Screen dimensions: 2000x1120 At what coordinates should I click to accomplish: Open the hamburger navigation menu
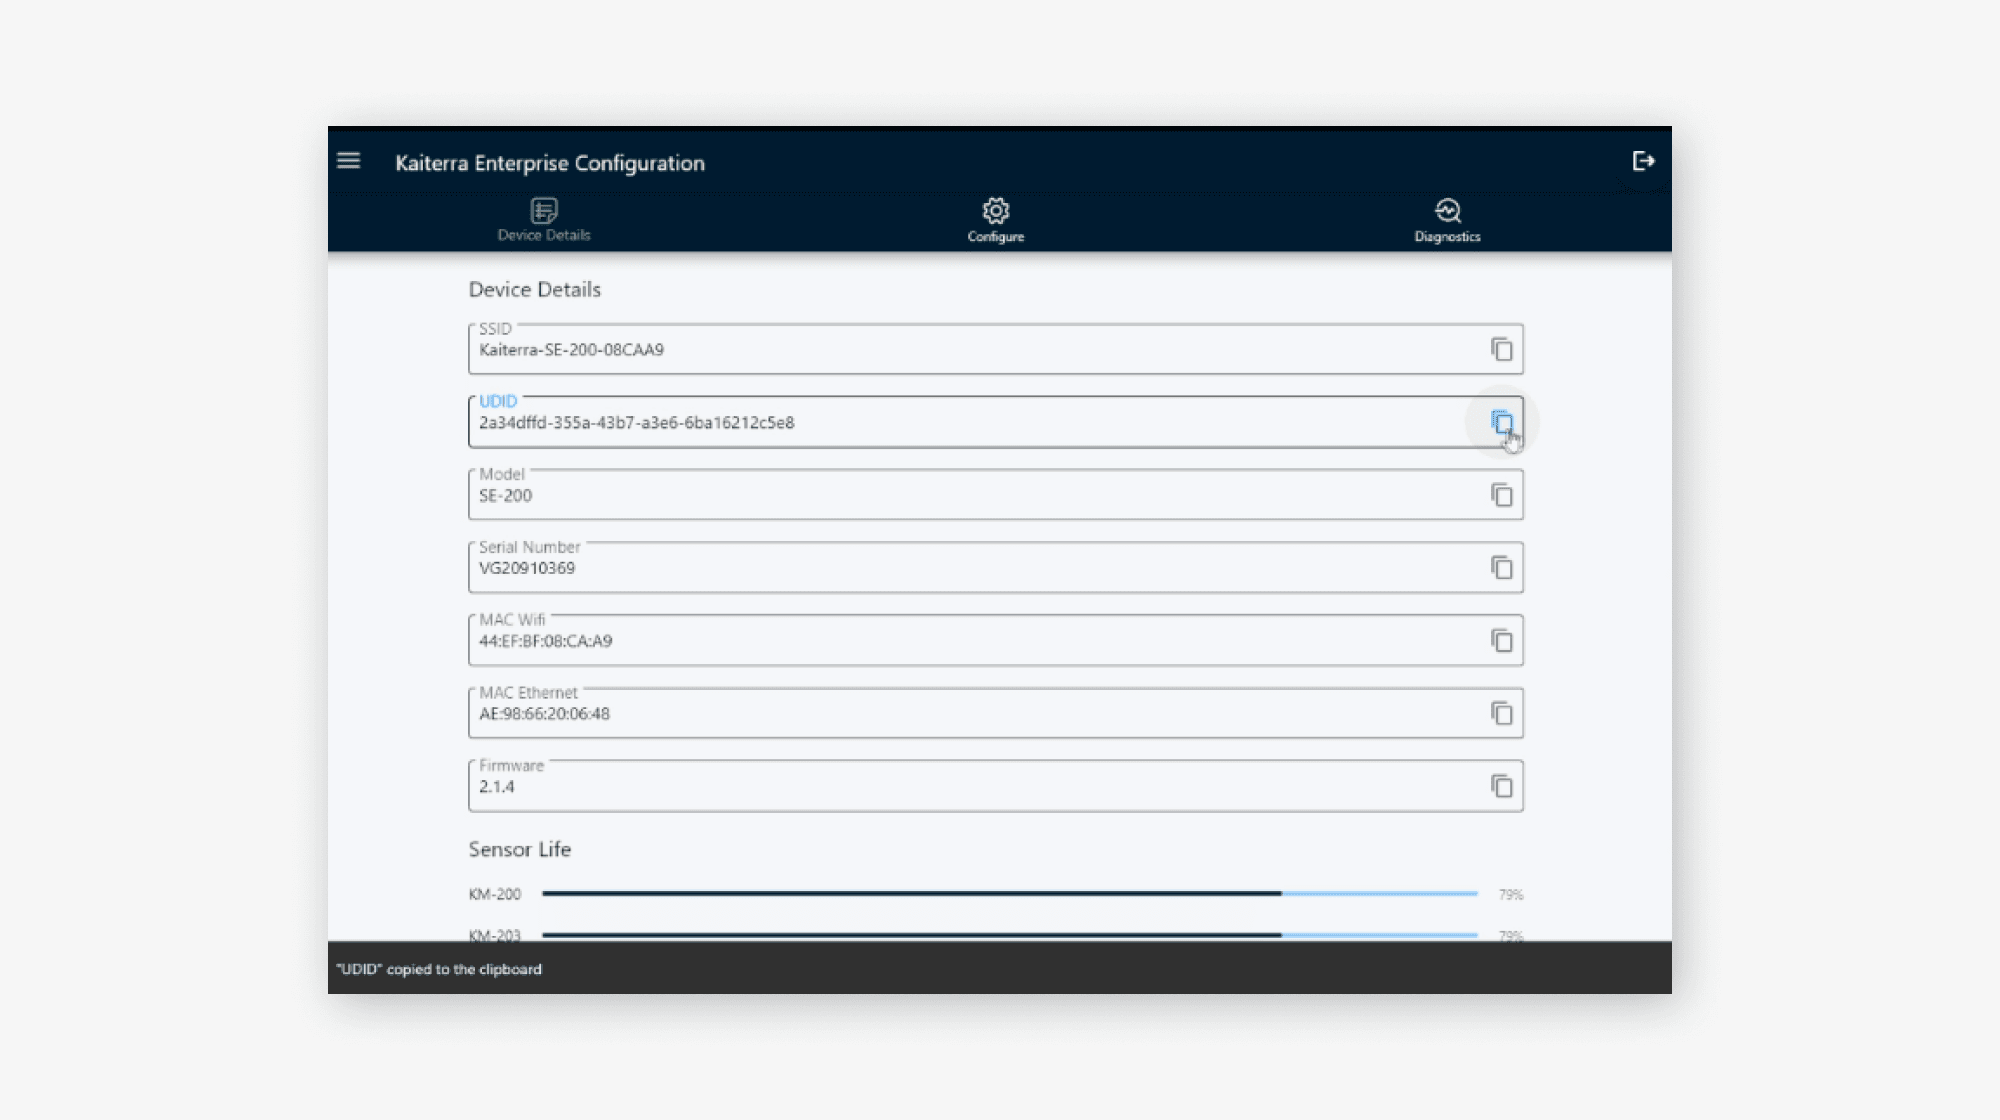pos(349,160)
